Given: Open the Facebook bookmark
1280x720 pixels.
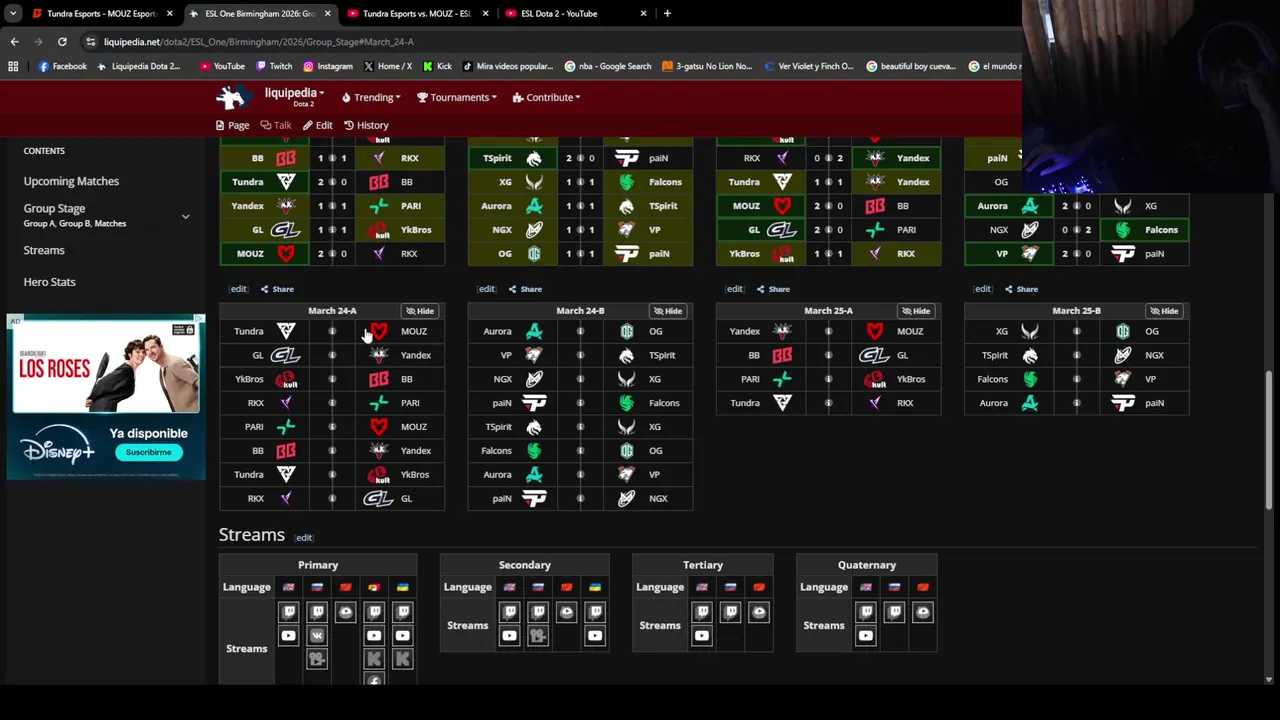Looking at the screenshot, I should (62, 66).
